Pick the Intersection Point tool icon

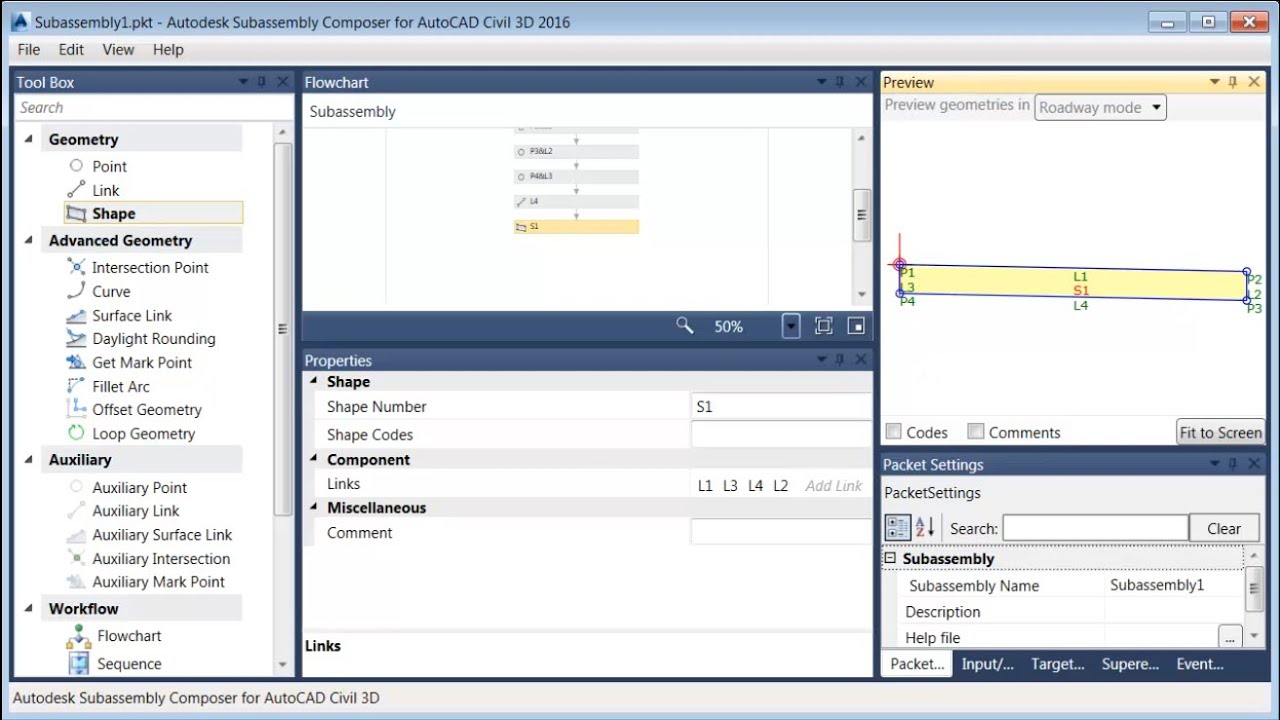[x=76, y=267]
